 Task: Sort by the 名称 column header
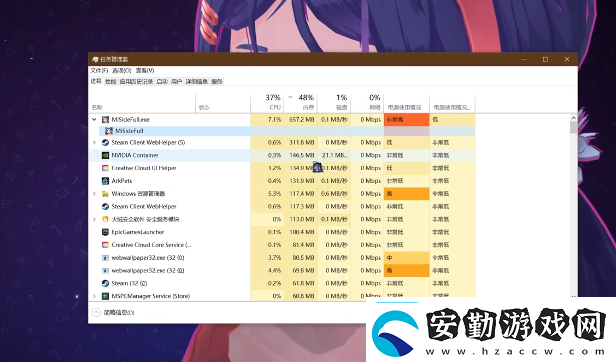point(142,103)
